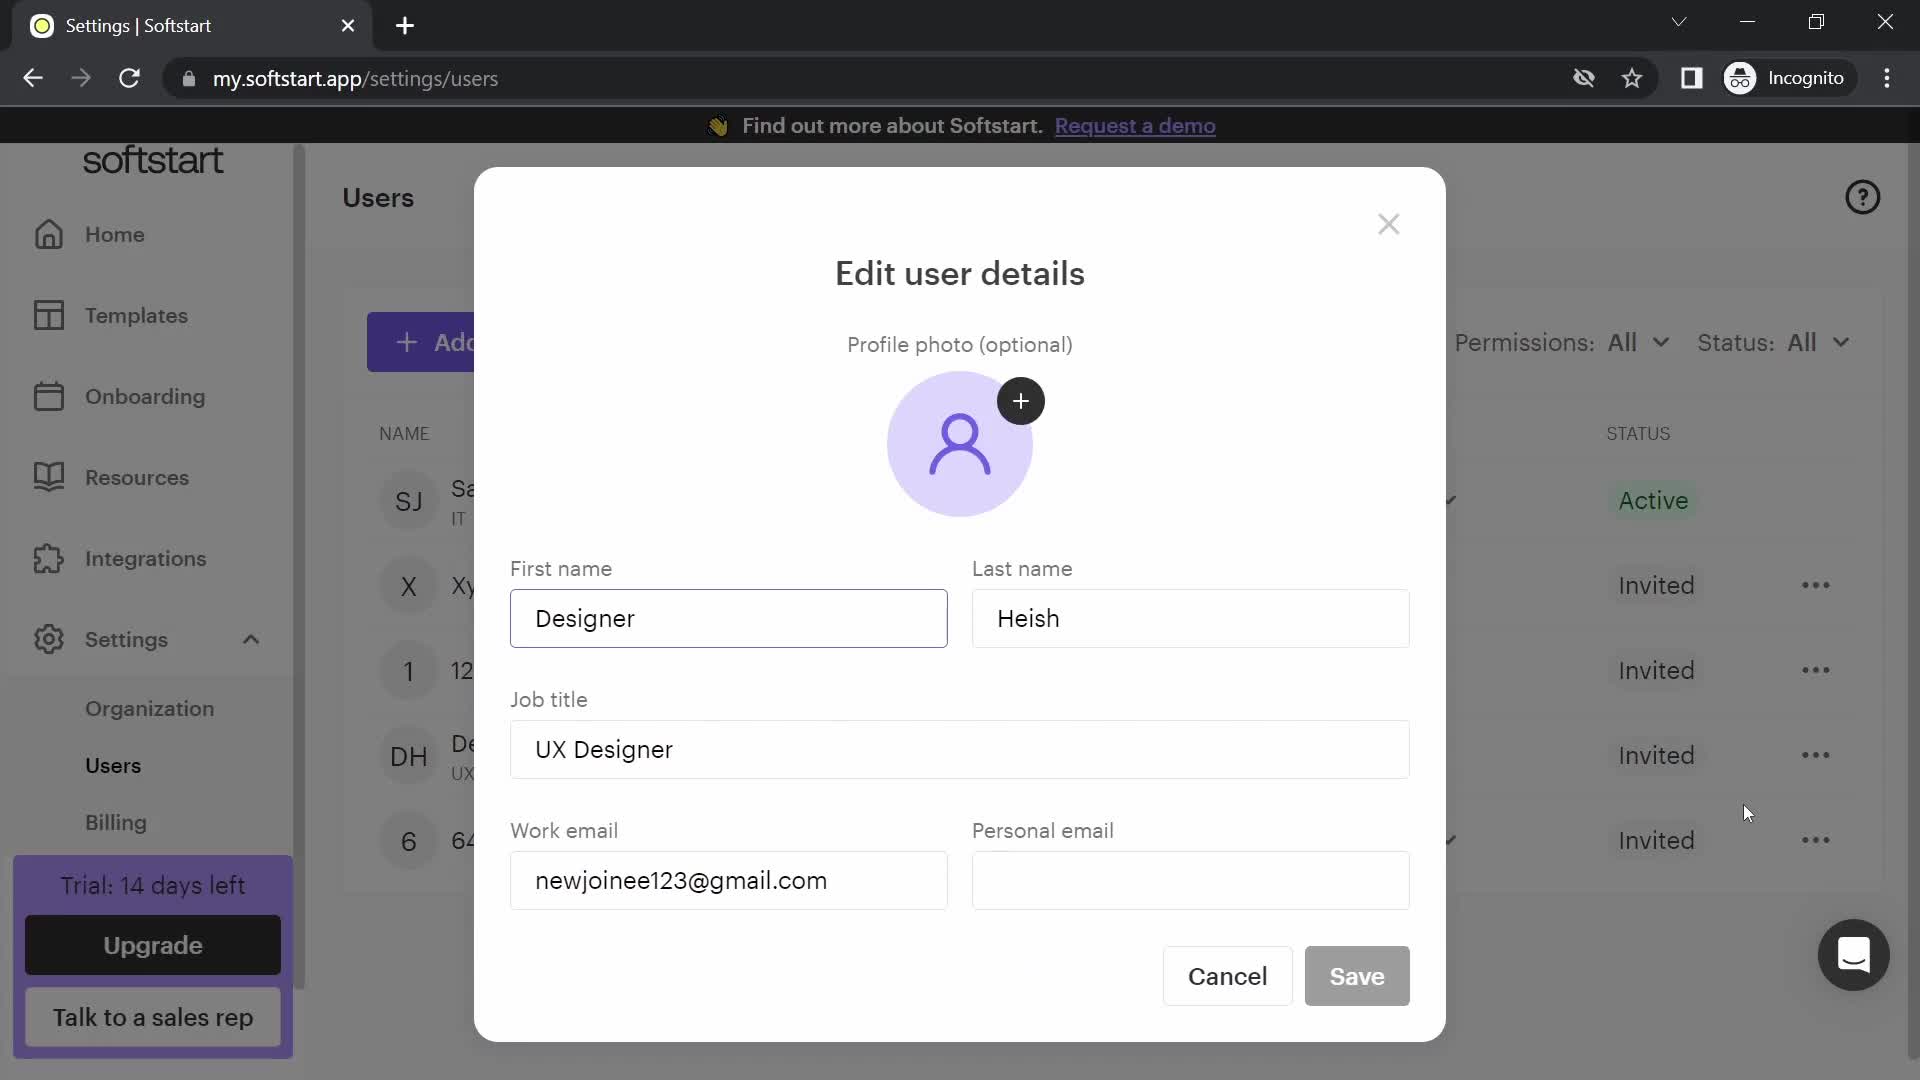Click the Home navigation icon
Image resolution: width=1920 pixels, height=1080 pixels.
click(x=47, y=233)
